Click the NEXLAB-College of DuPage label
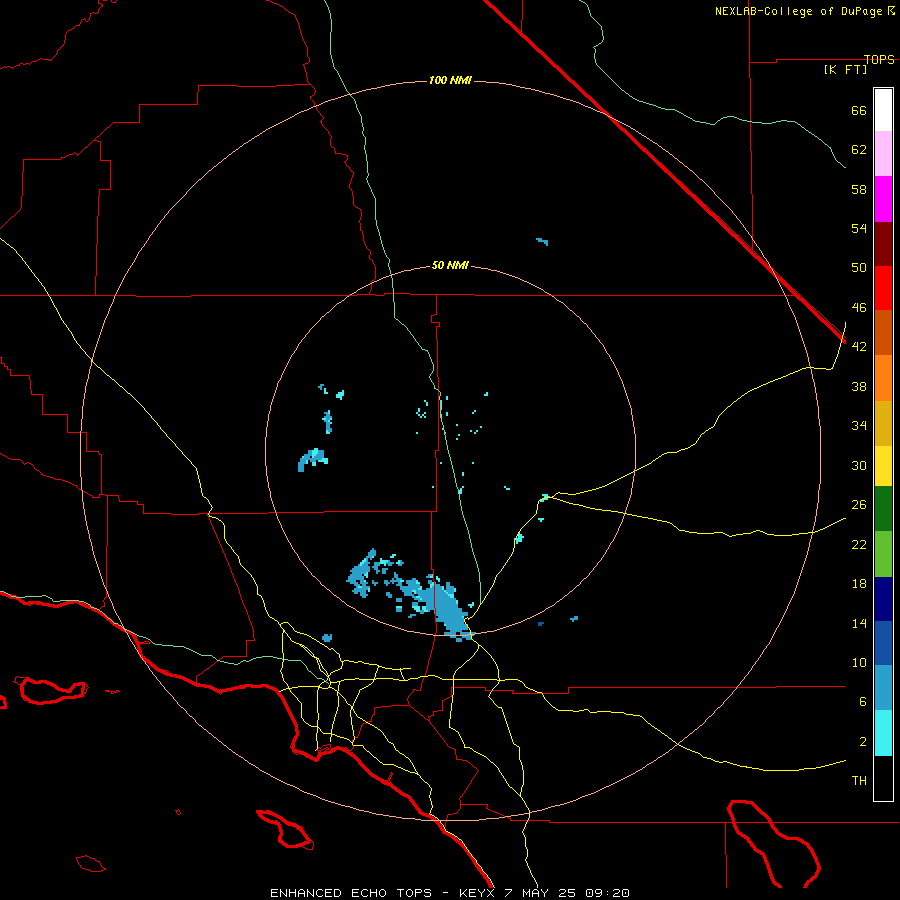Image resolution: width=900 pixels, height=900 pixels. (799, 11)
